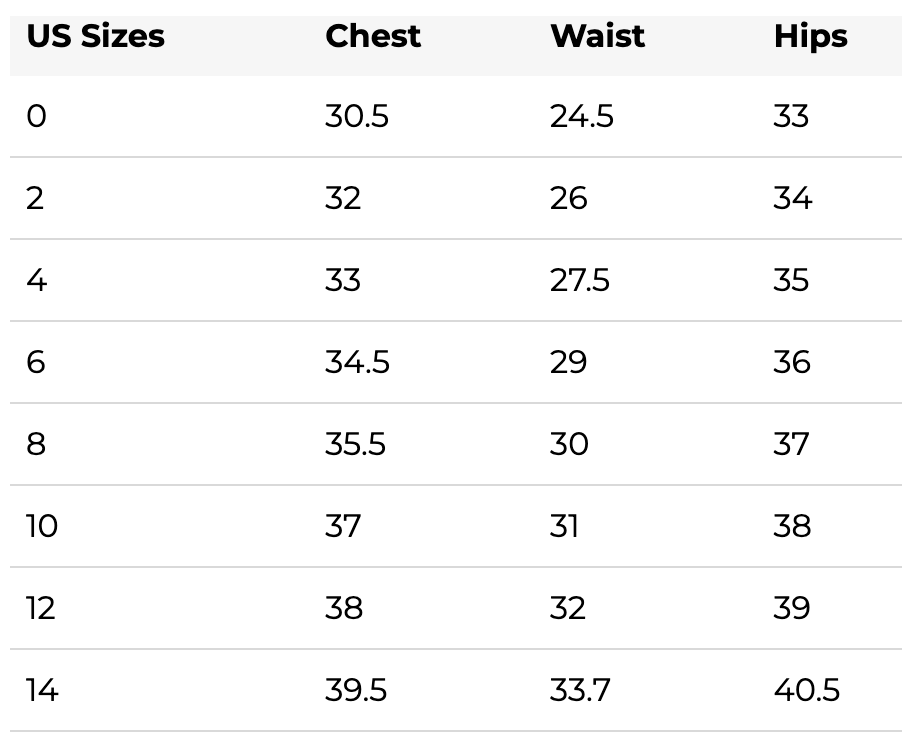
Task: Click chest value 34.5 for size 6
Action: tap(357, 362)
